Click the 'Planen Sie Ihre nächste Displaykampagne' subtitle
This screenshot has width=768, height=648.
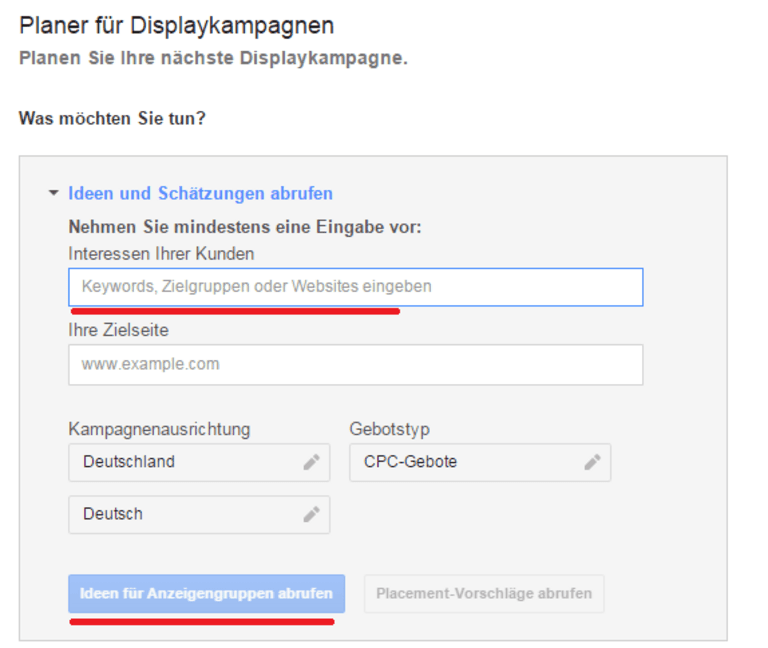(x=213, y=58)
